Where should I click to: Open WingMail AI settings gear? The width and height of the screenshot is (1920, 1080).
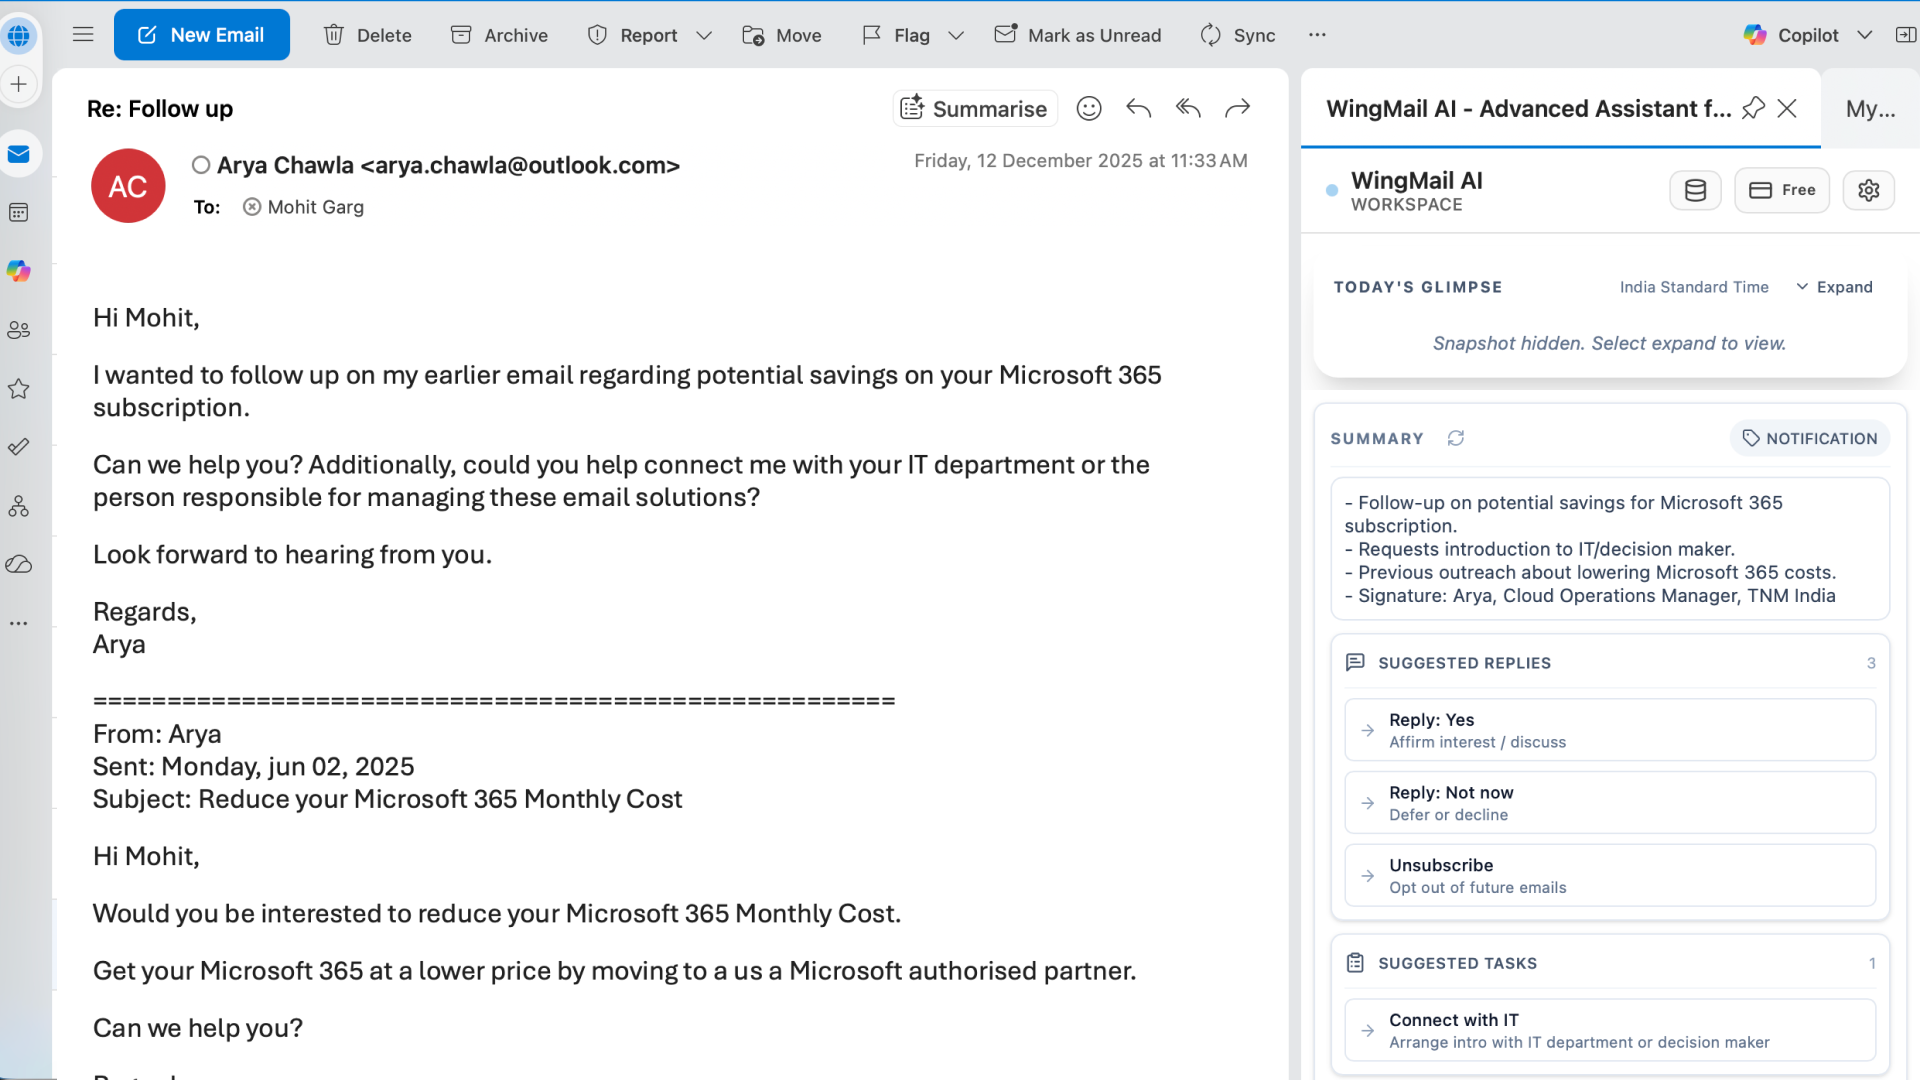(1868, 190)
